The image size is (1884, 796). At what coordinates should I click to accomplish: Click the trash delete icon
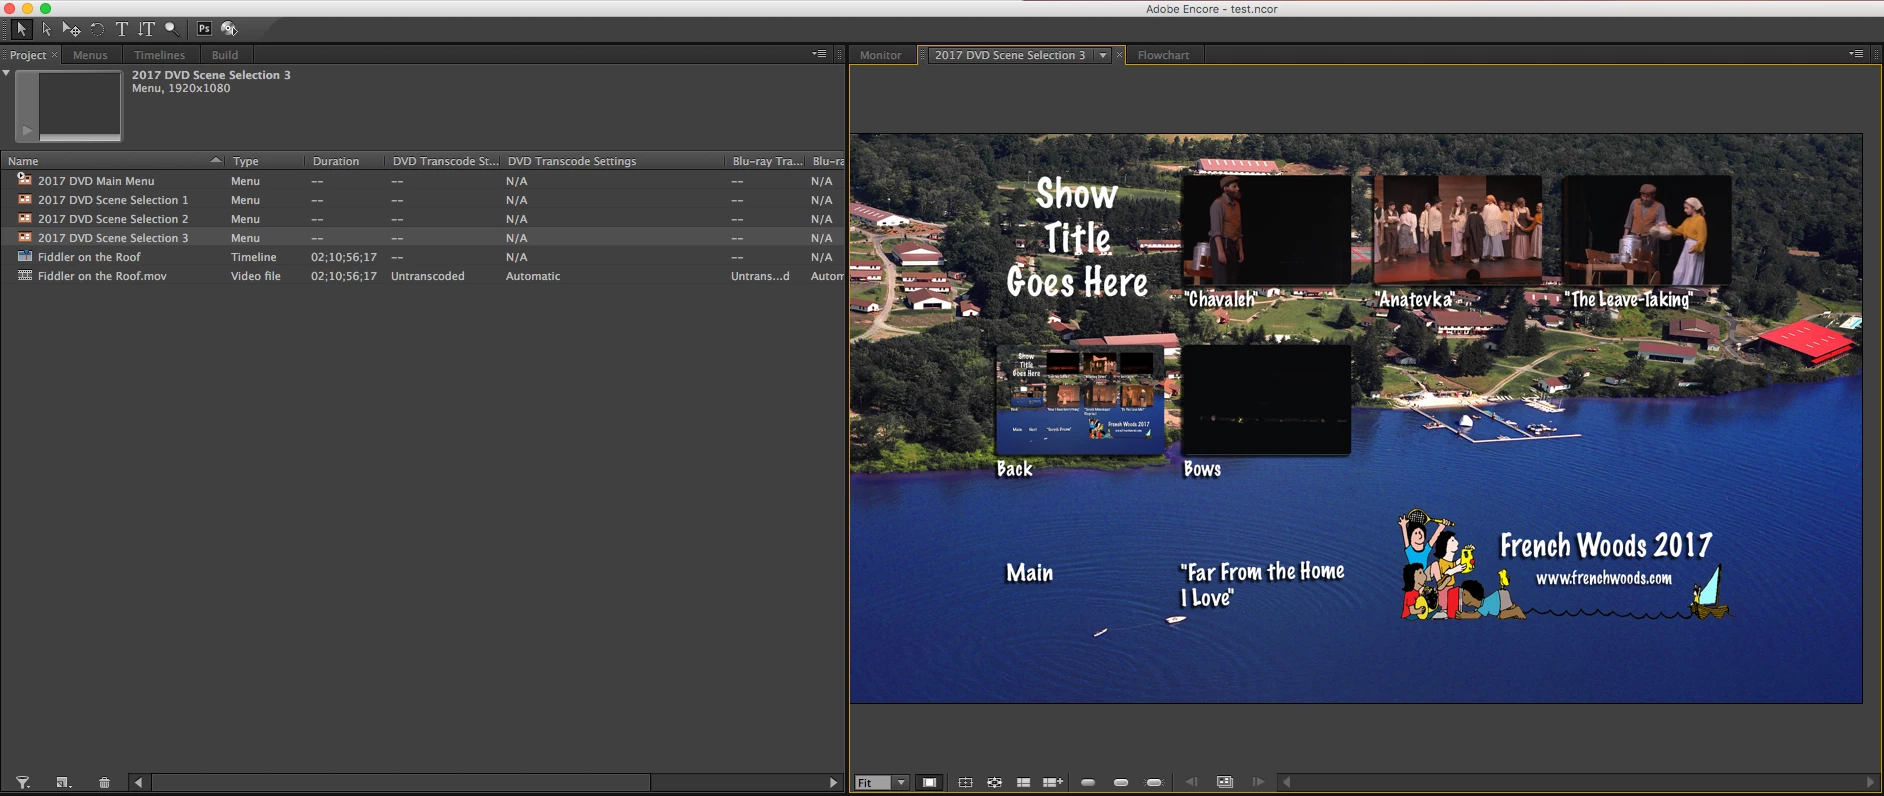[104, 782]
